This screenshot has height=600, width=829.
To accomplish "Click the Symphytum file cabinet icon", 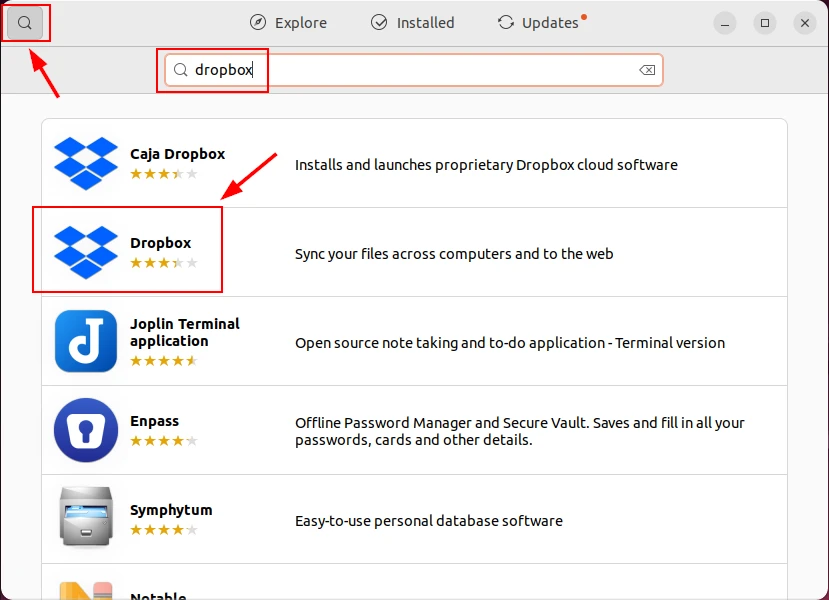I will pos(86,519).
